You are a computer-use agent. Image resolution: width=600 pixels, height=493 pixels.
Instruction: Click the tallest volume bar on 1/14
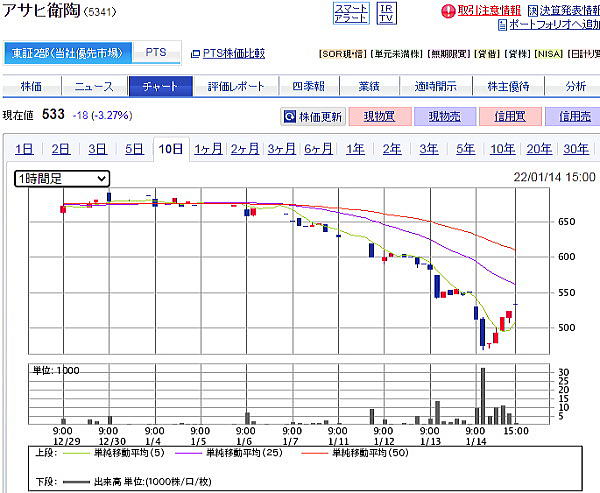483,395
